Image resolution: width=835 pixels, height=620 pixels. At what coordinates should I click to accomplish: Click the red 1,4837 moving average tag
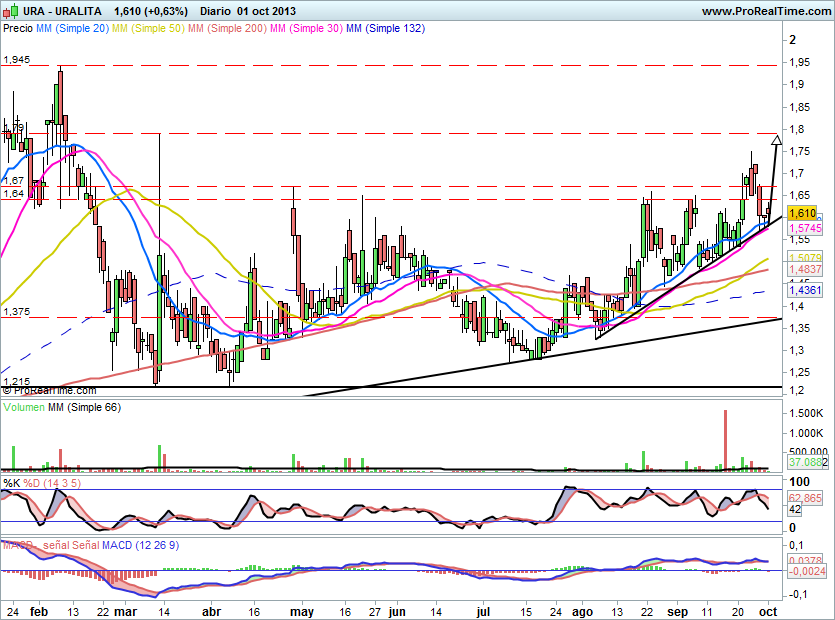pyautogui.click(x=803, y=270)
